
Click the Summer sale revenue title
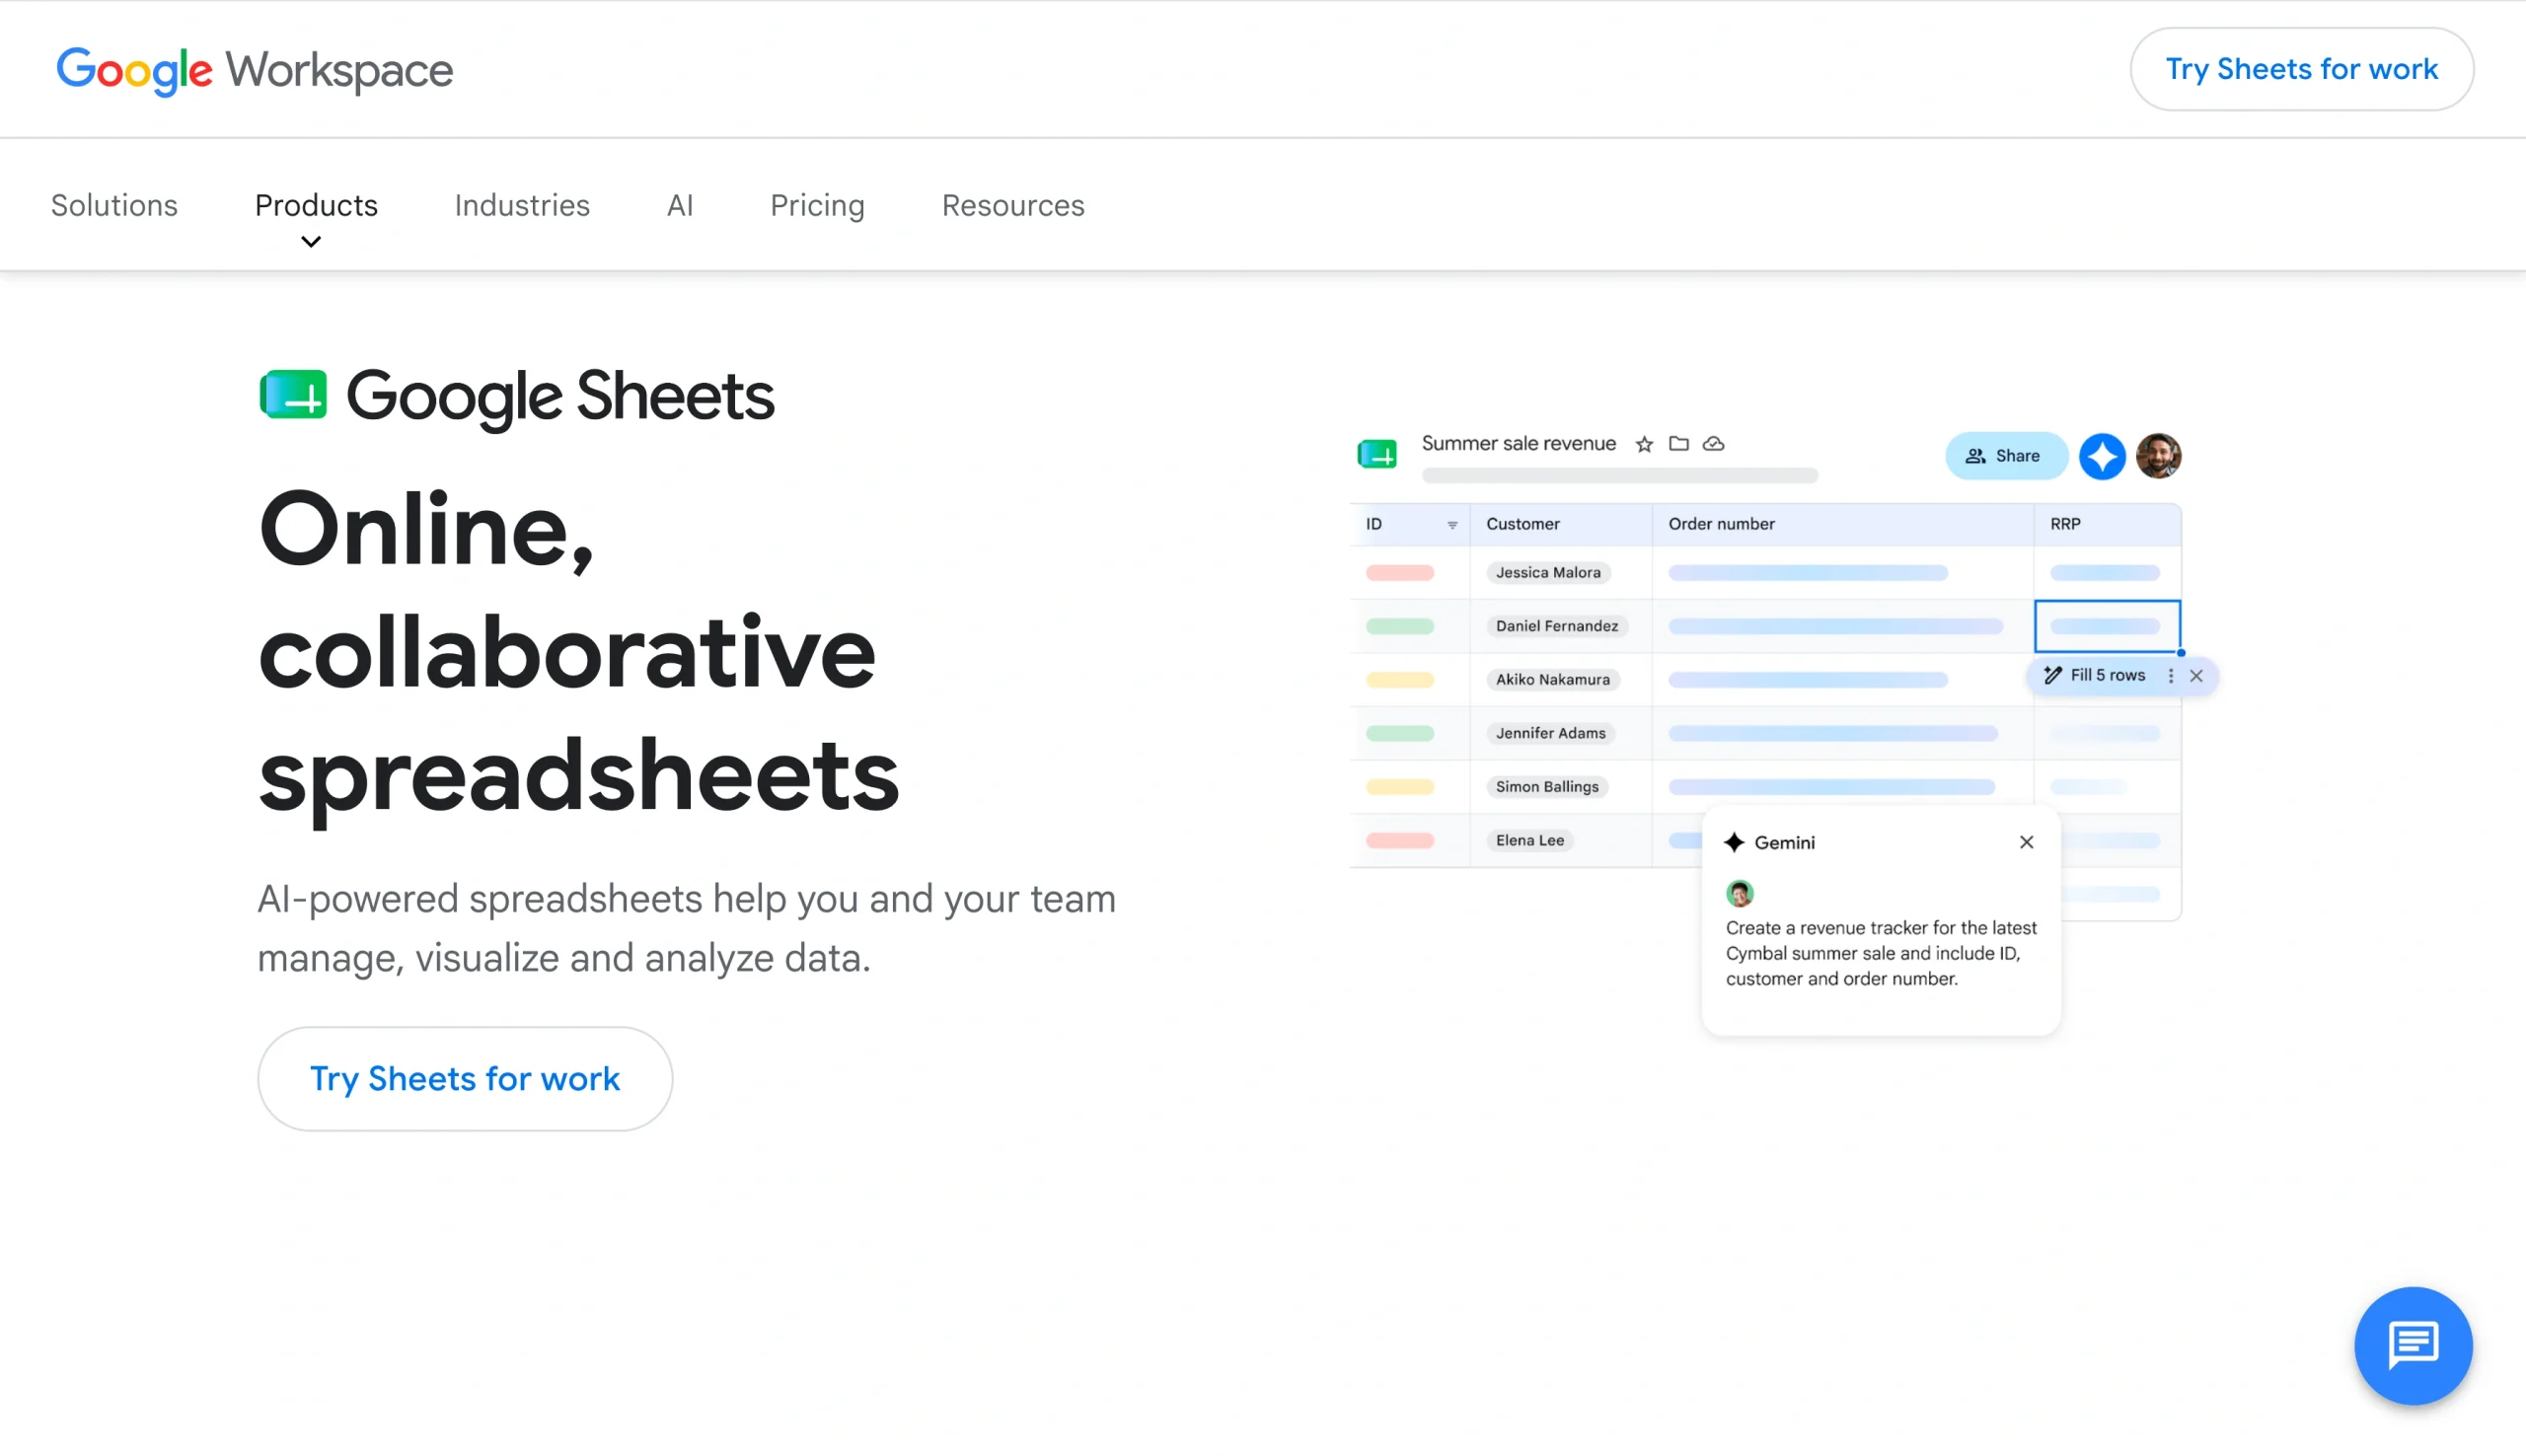point(1518,443)
